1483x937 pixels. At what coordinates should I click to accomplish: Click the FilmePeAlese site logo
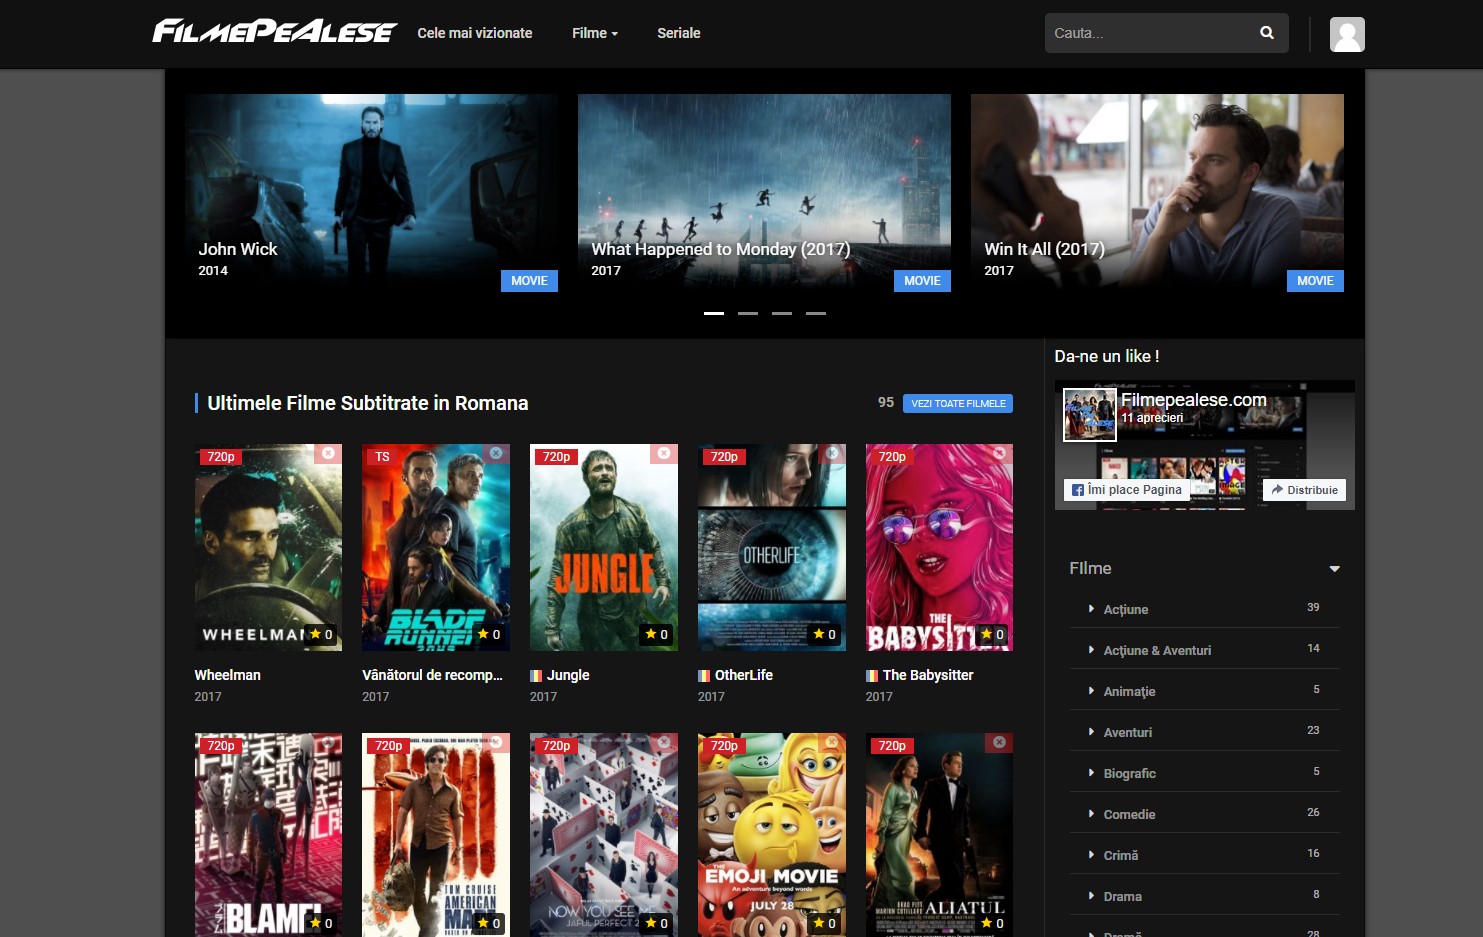[x=274, y=32]
